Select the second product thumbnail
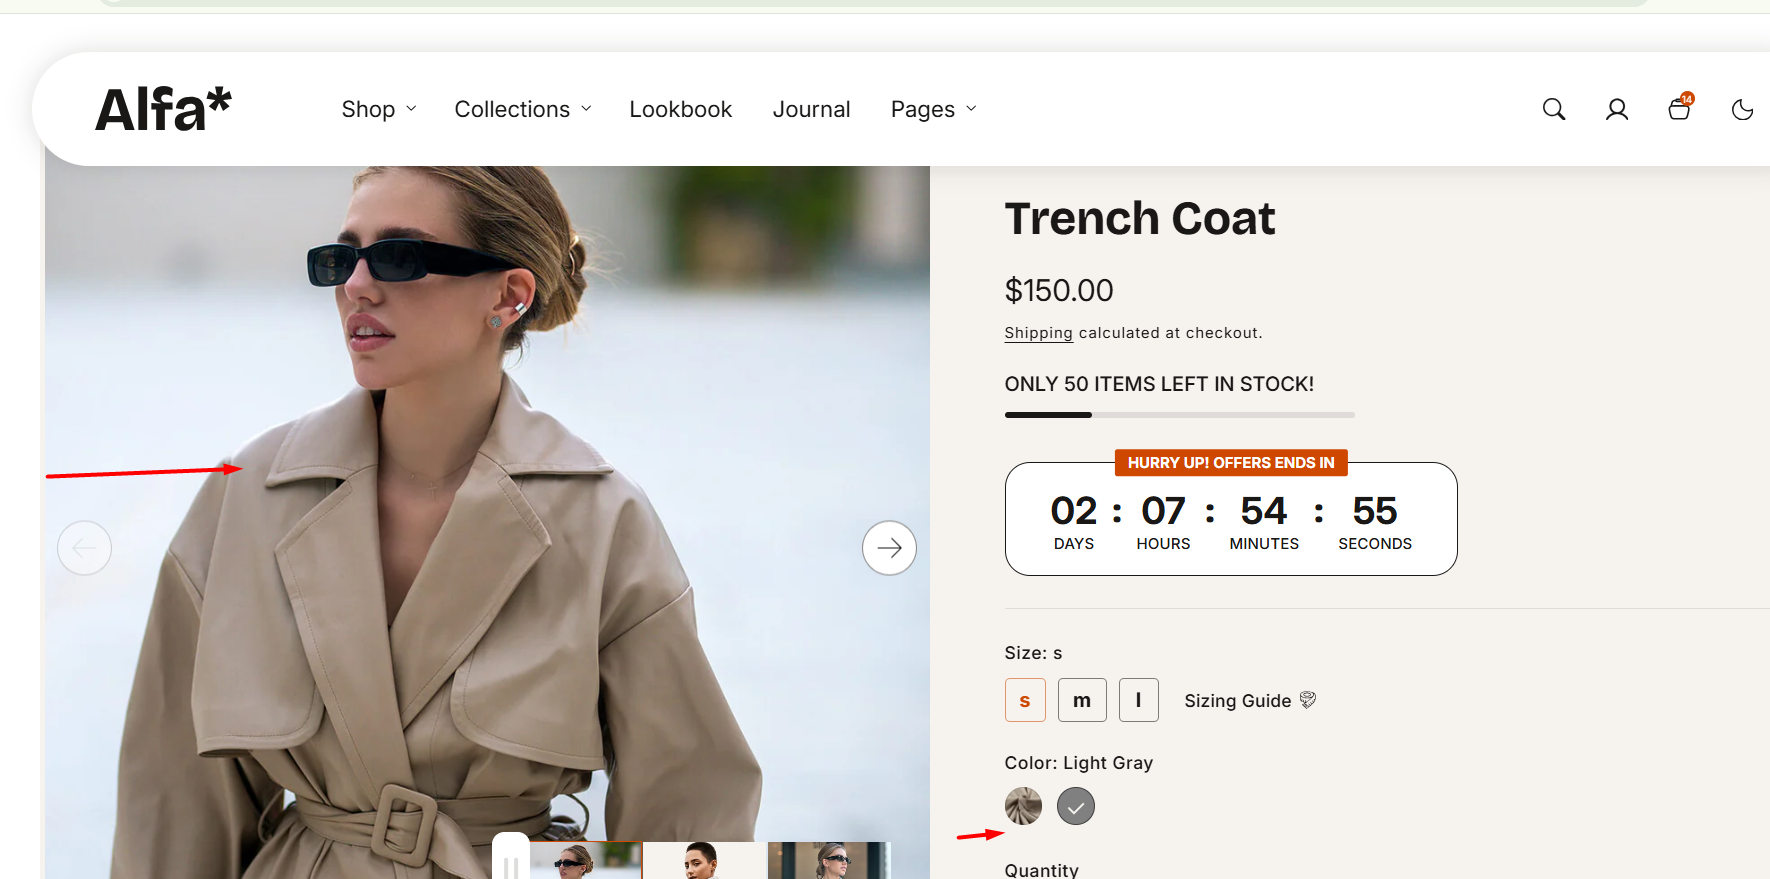Viewport: 1770px width, 879px height. click(704, 861)
